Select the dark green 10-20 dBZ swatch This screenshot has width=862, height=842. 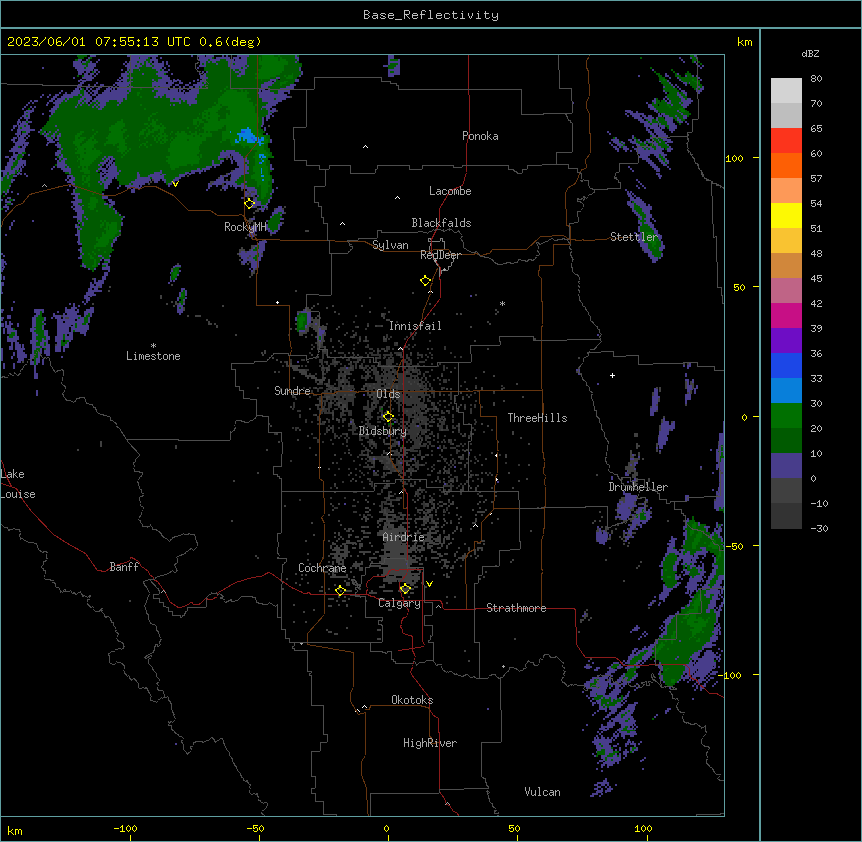point(786,441)
